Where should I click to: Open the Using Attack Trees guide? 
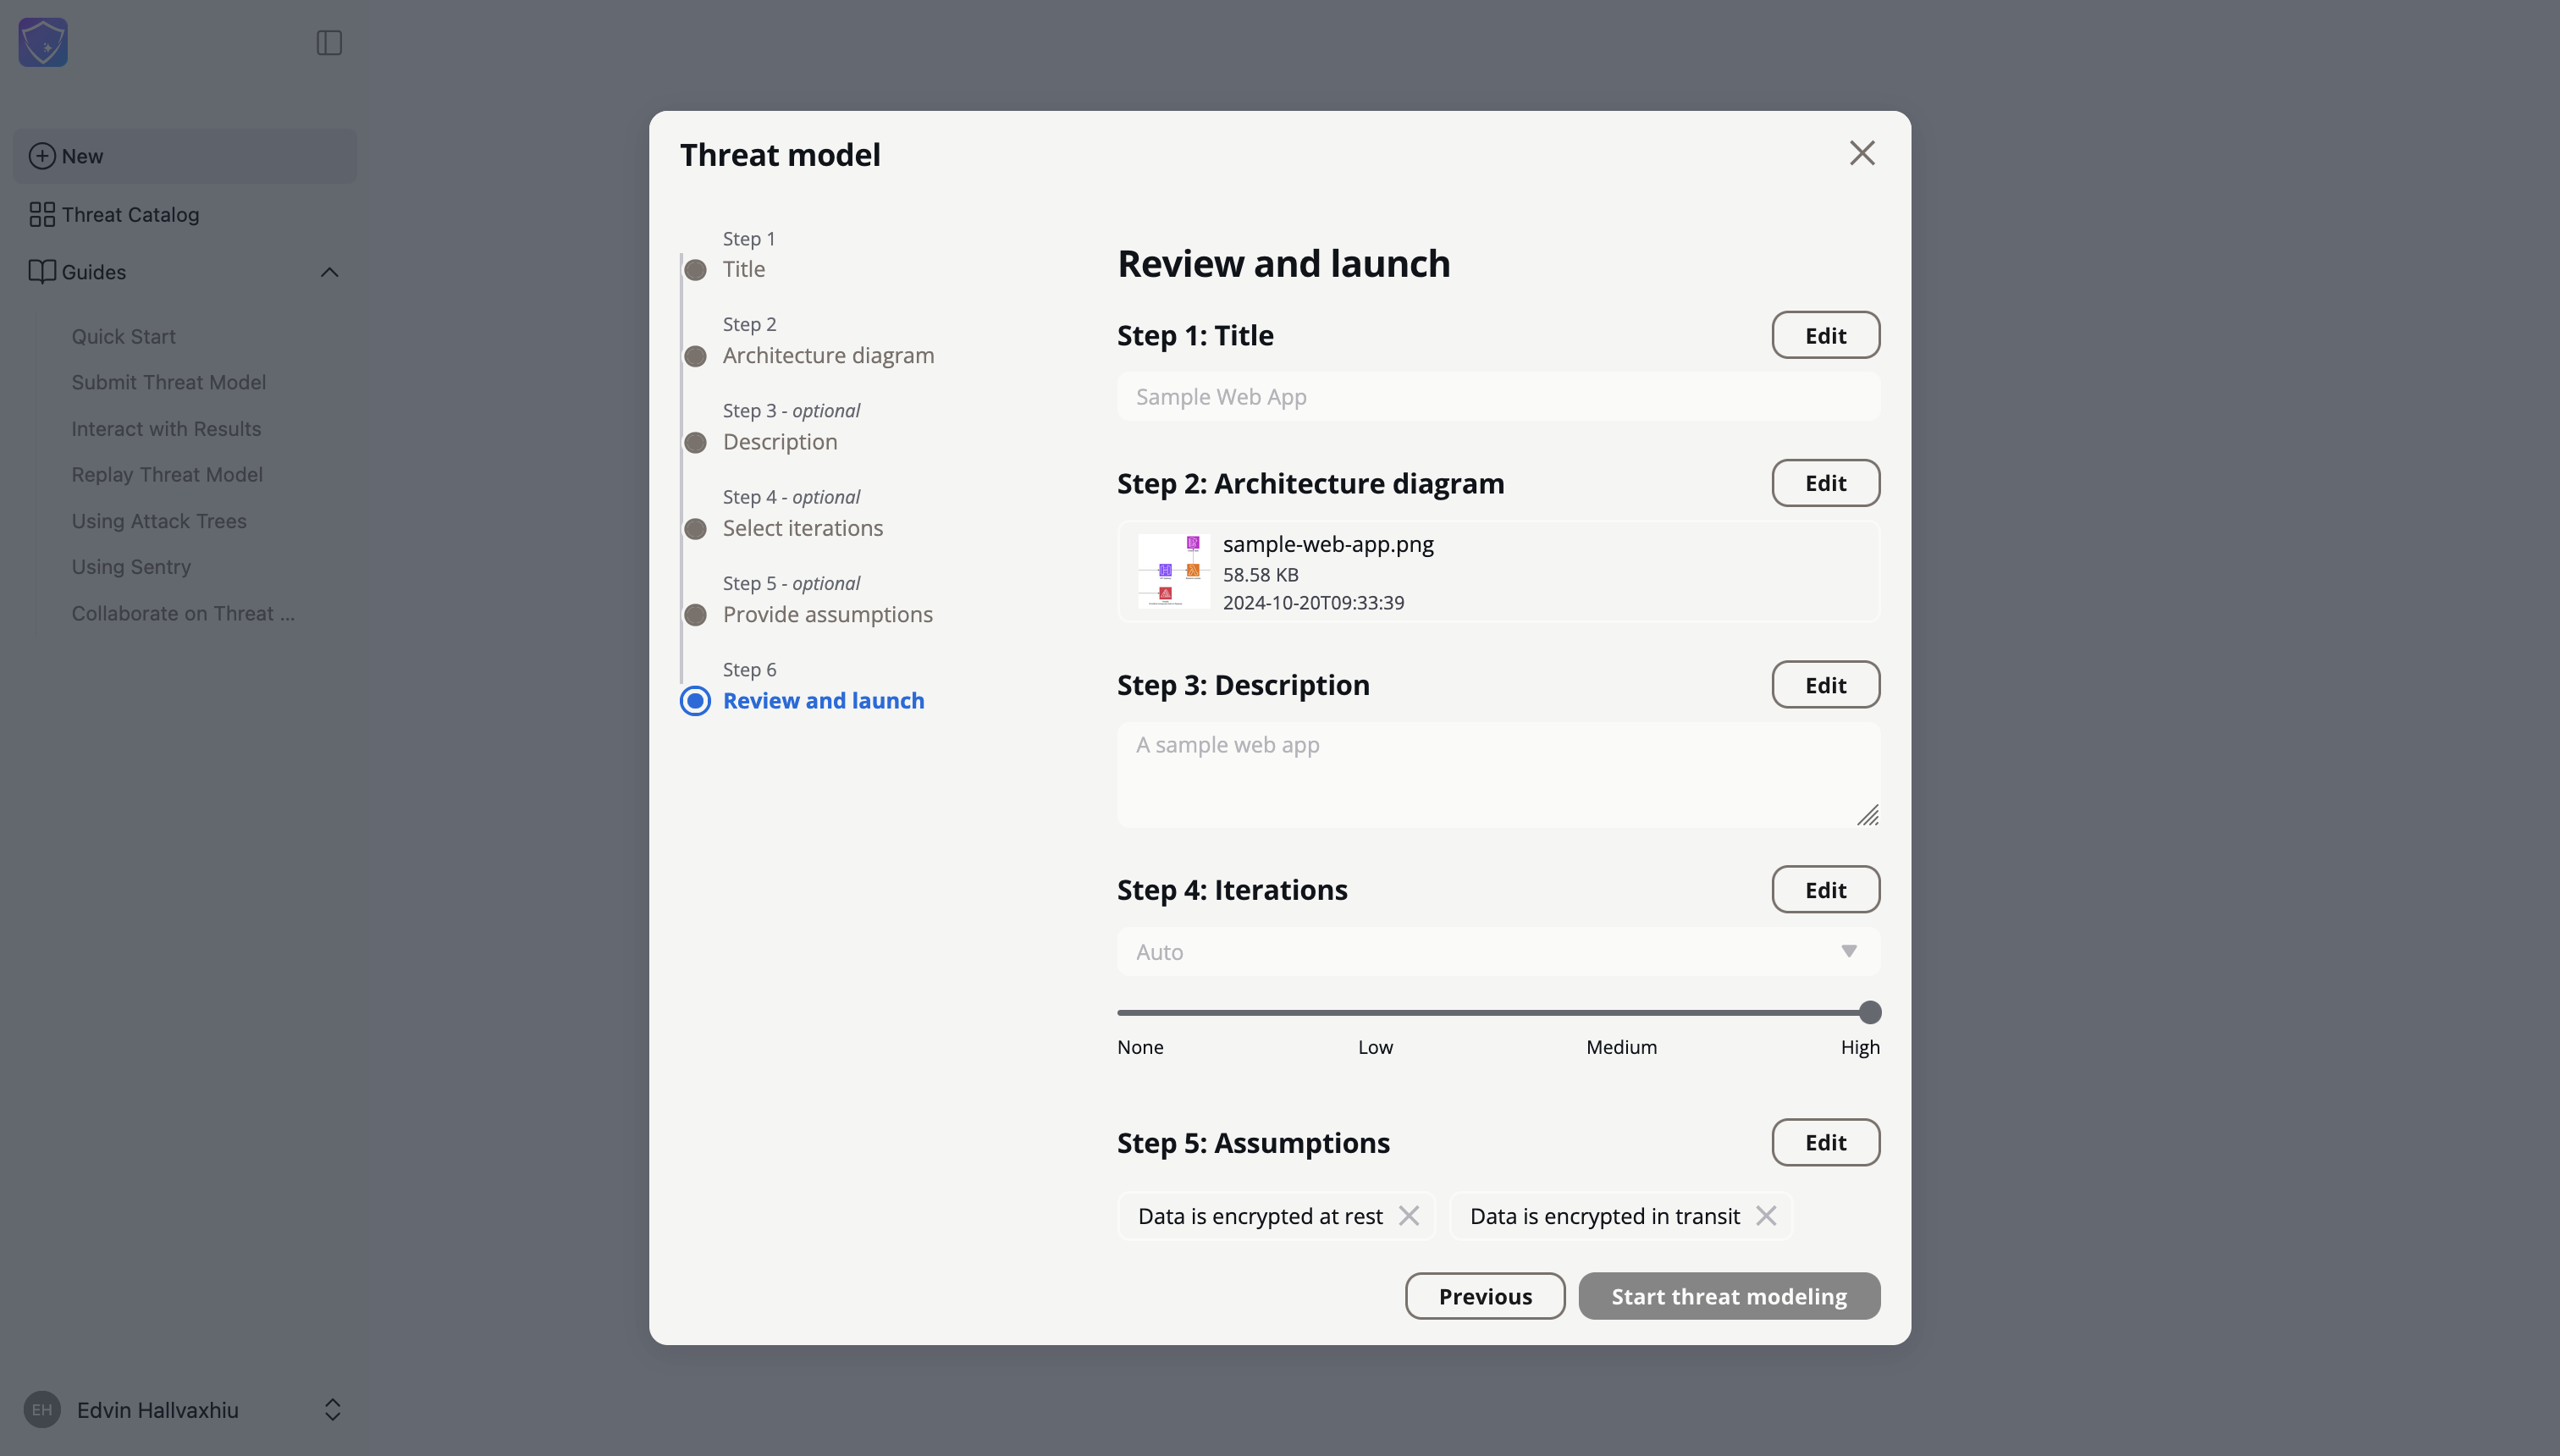[x=158, y=521]
